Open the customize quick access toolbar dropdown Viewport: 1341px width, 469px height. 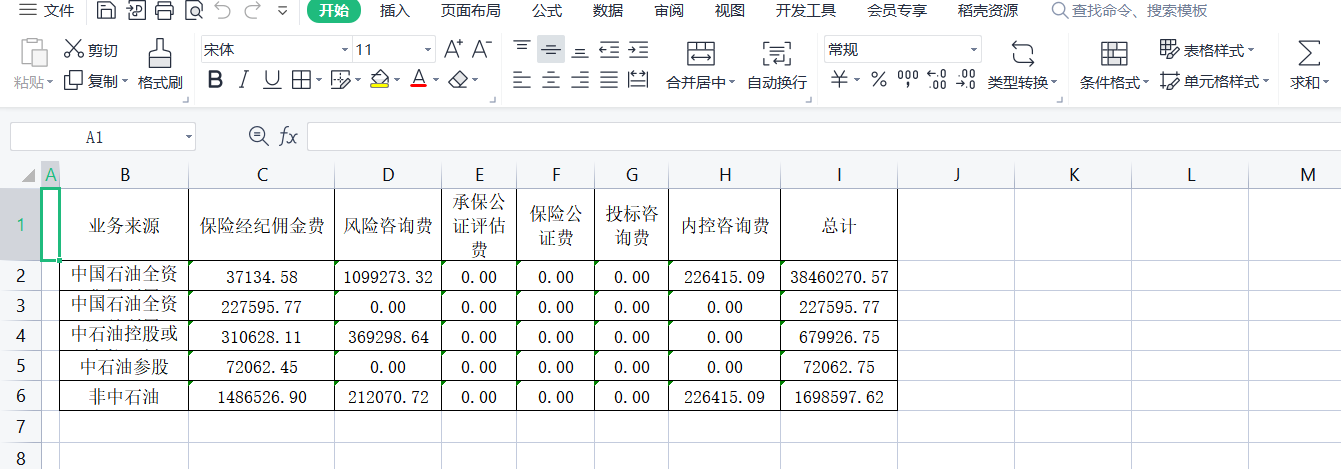[282, 11]
